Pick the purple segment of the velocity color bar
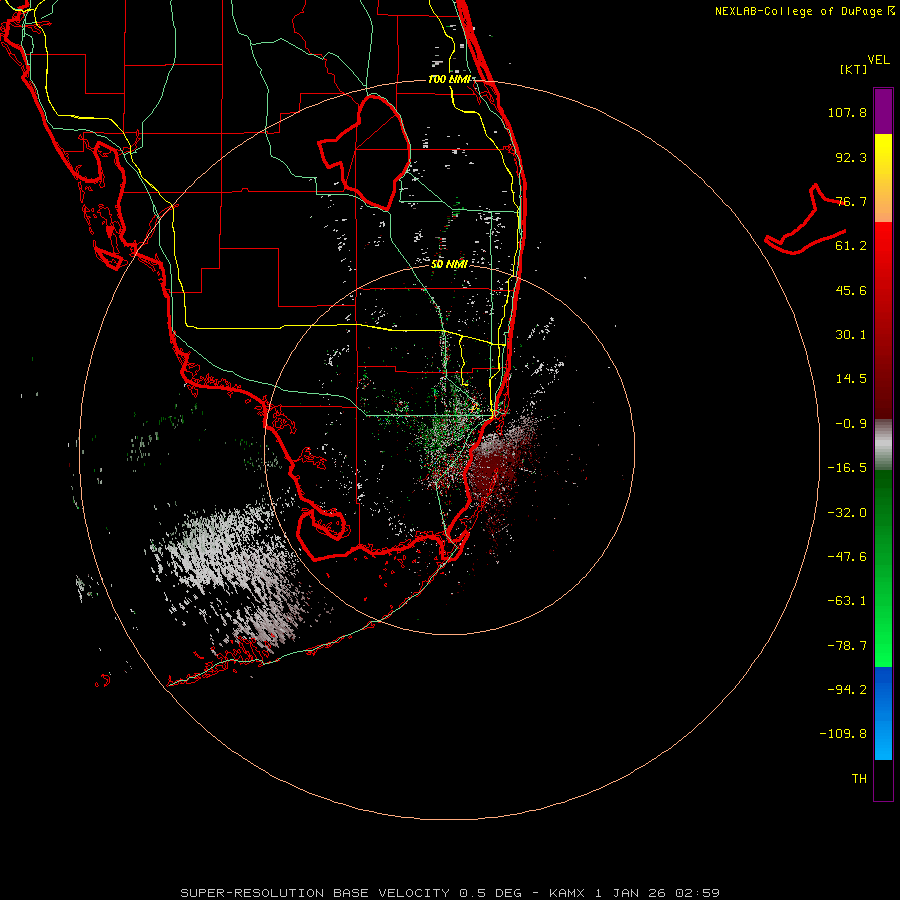Screen dimensions: 900x900 click(883, 111)
